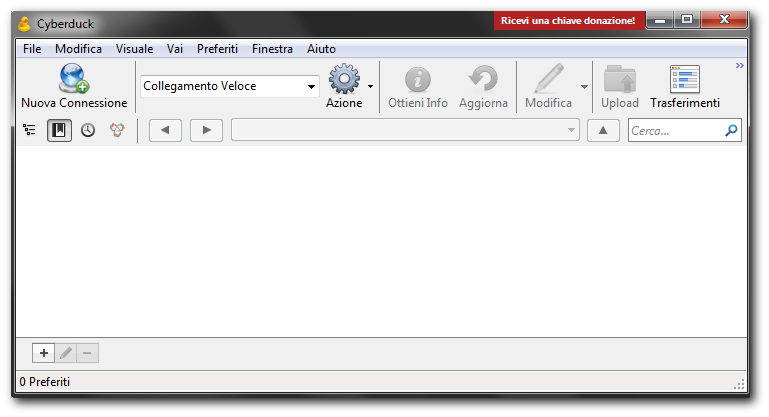Show the history clock icon

88,130
